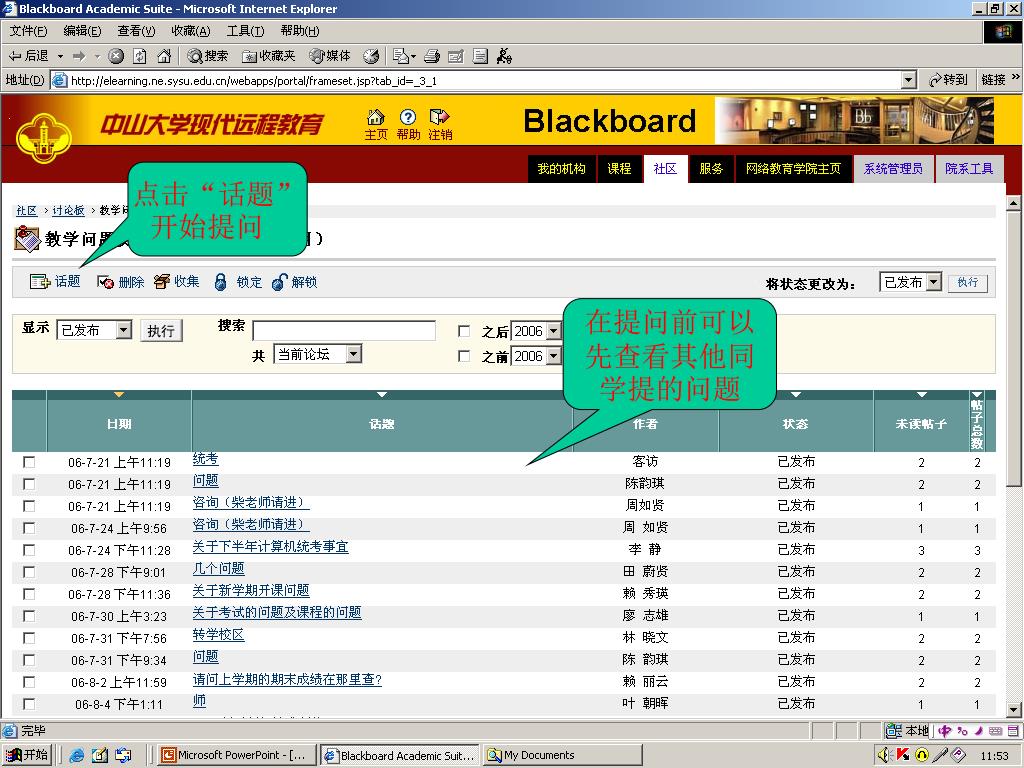
Task: Open the 之后 year 2006 dropdown
Action: coord(554,331)
